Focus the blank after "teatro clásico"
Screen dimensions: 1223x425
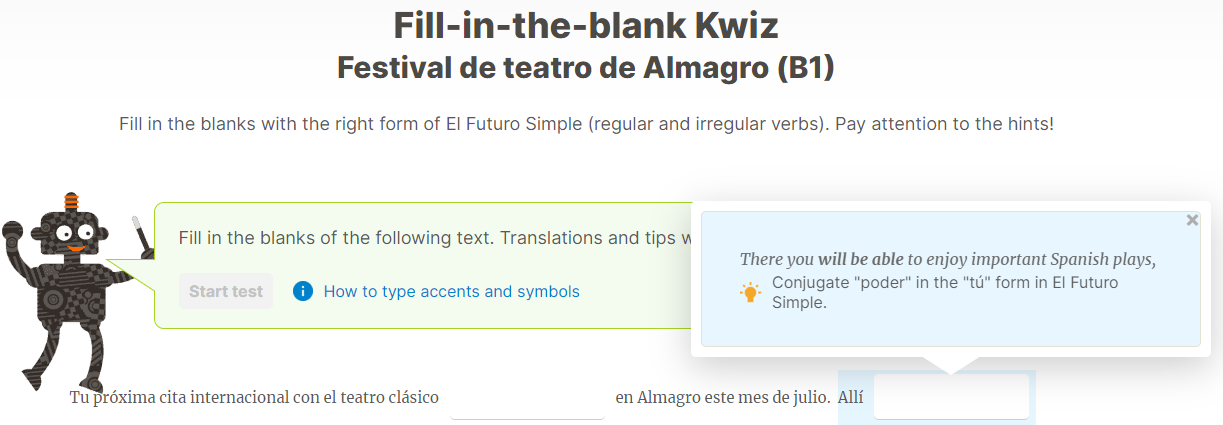(x=527, y=397)
